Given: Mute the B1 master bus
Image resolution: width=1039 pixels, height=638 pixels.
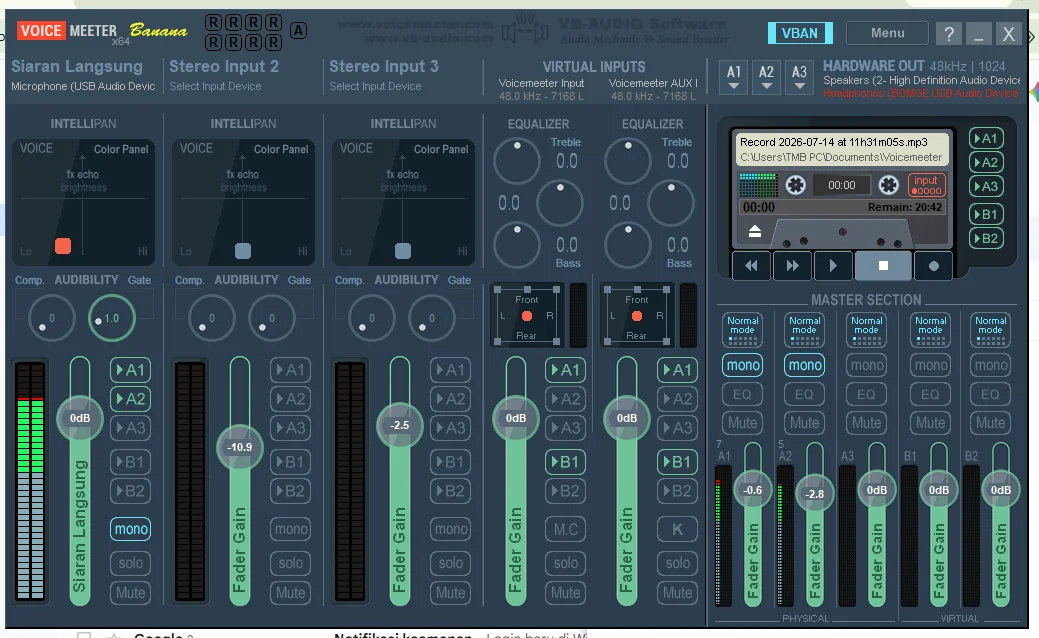Looking at the screenshot, I should coord(930,423).
